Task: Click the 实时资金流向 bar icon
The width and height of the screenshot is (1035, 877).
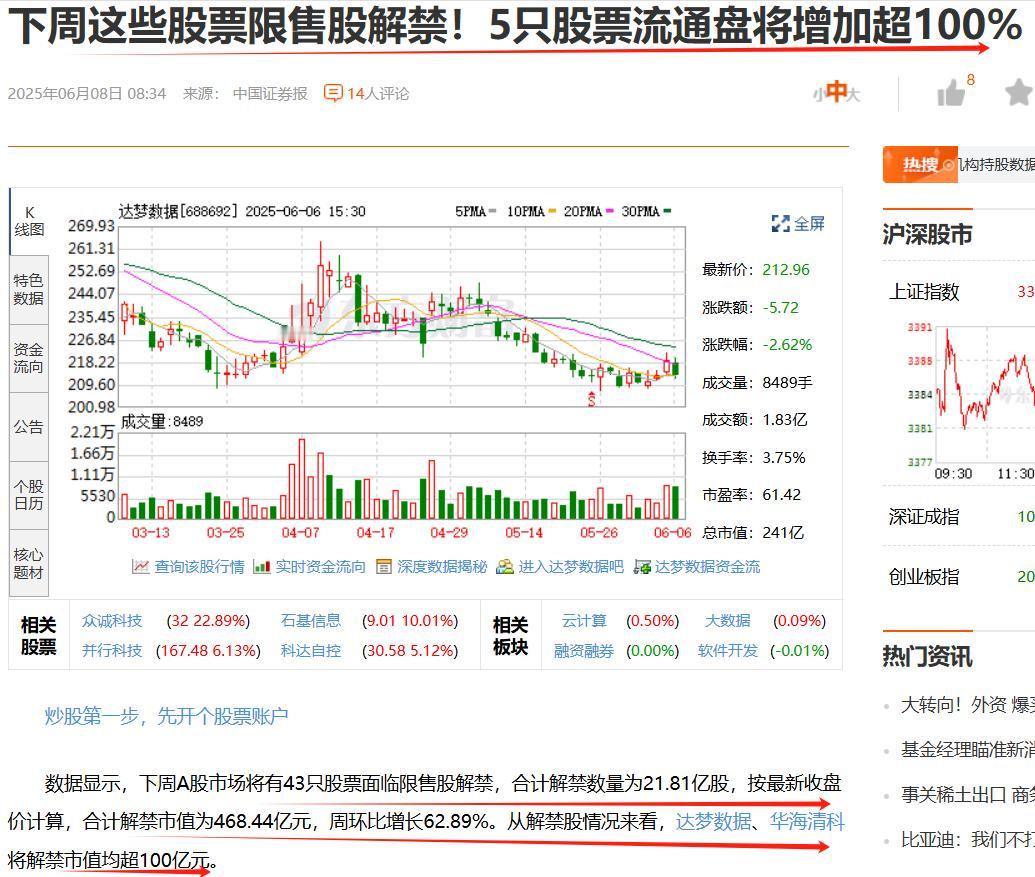Action: click(x=262, y=566)
